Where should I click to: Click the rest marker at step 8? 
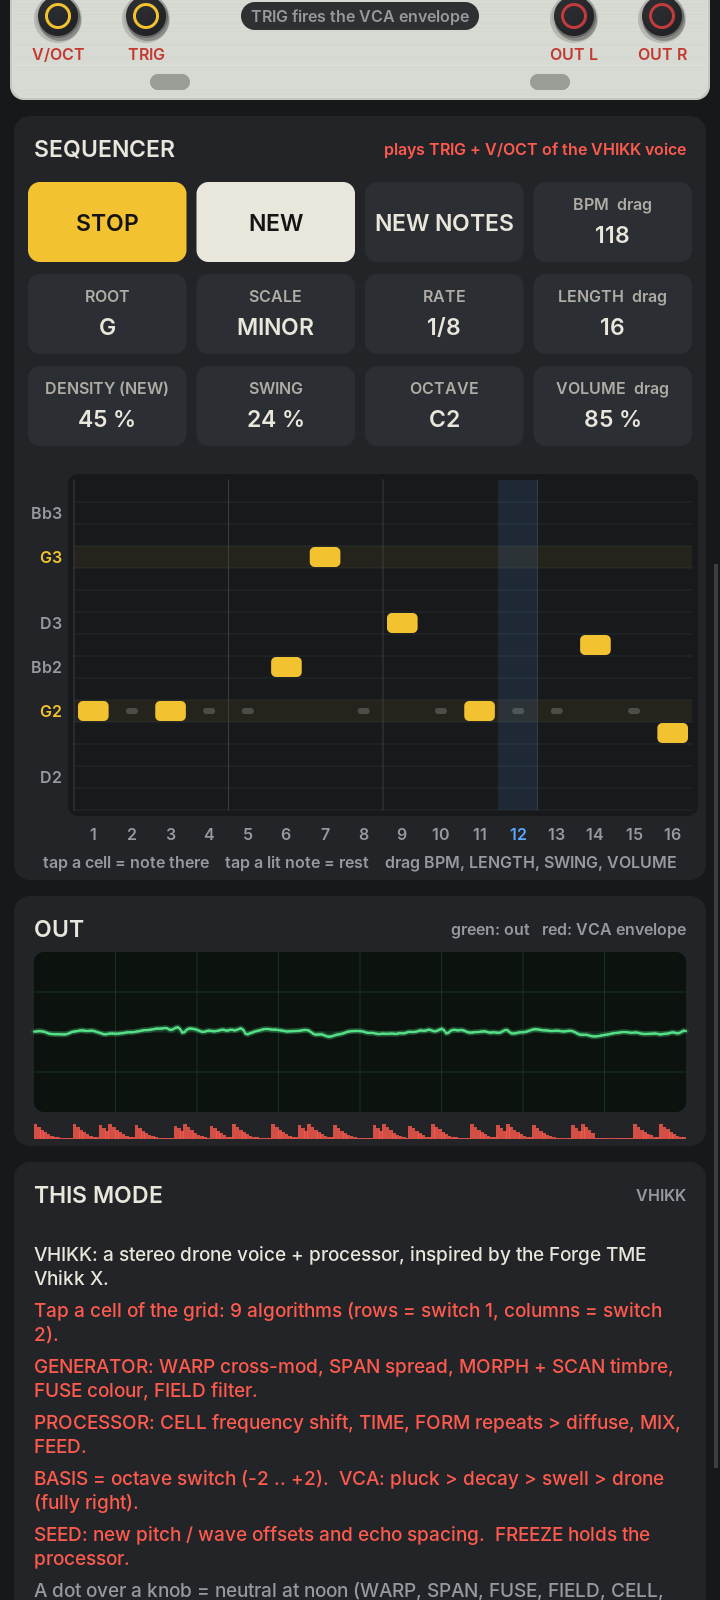point(363,711)
